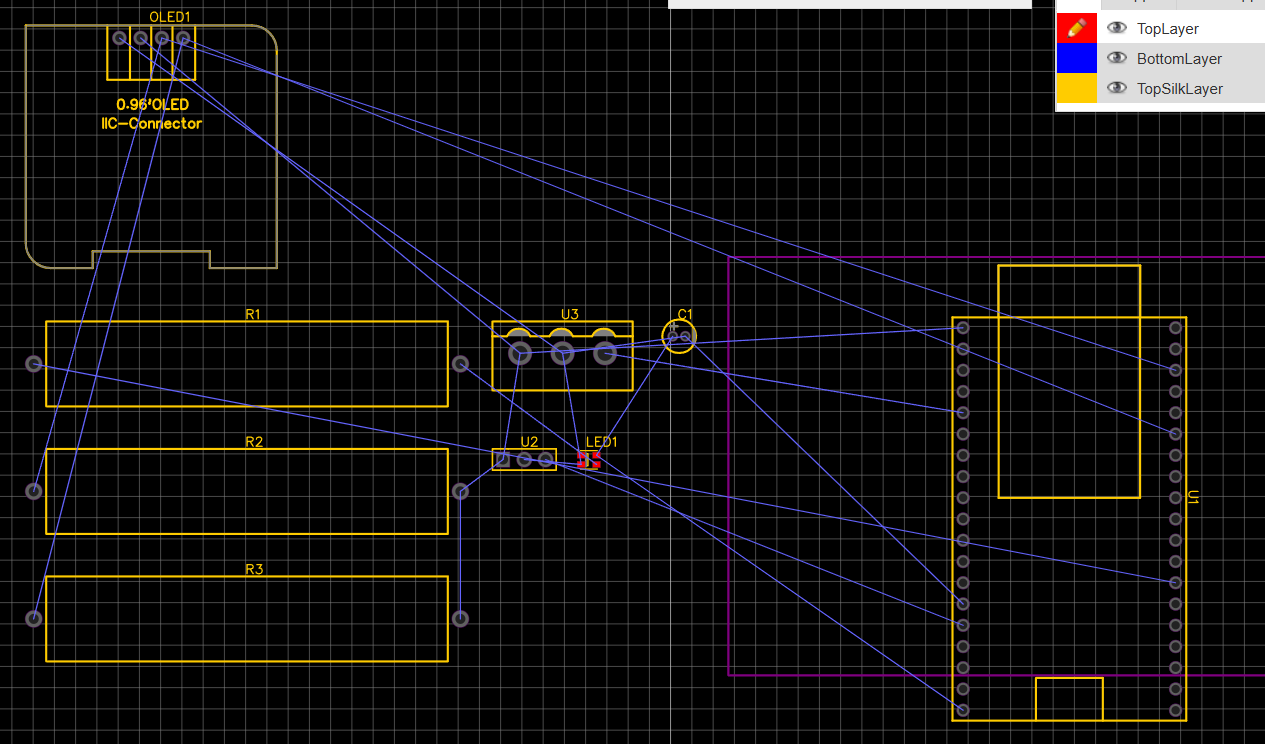Select the LED1 red SMD pad footprint

coord(588,459)
